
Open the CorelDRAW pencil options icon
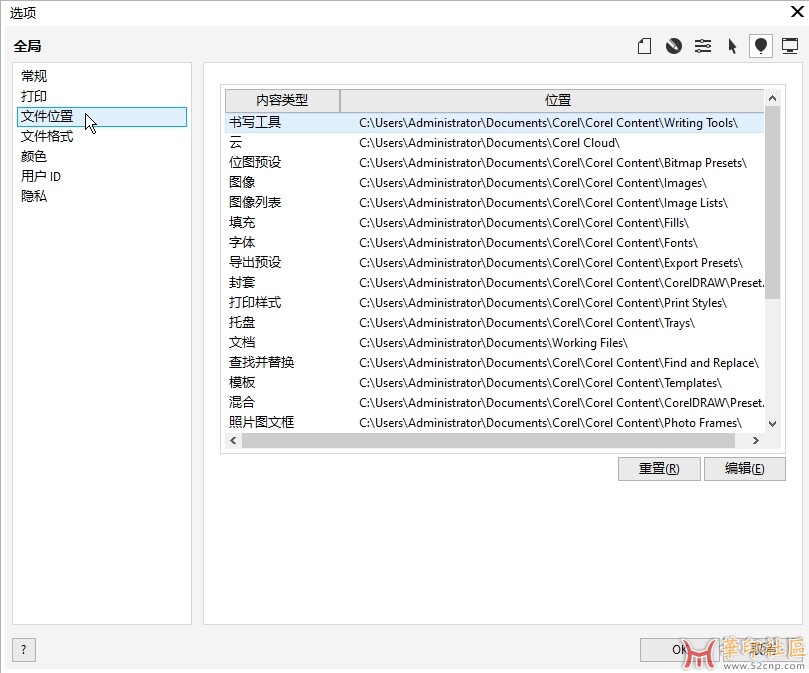(674, 46)
